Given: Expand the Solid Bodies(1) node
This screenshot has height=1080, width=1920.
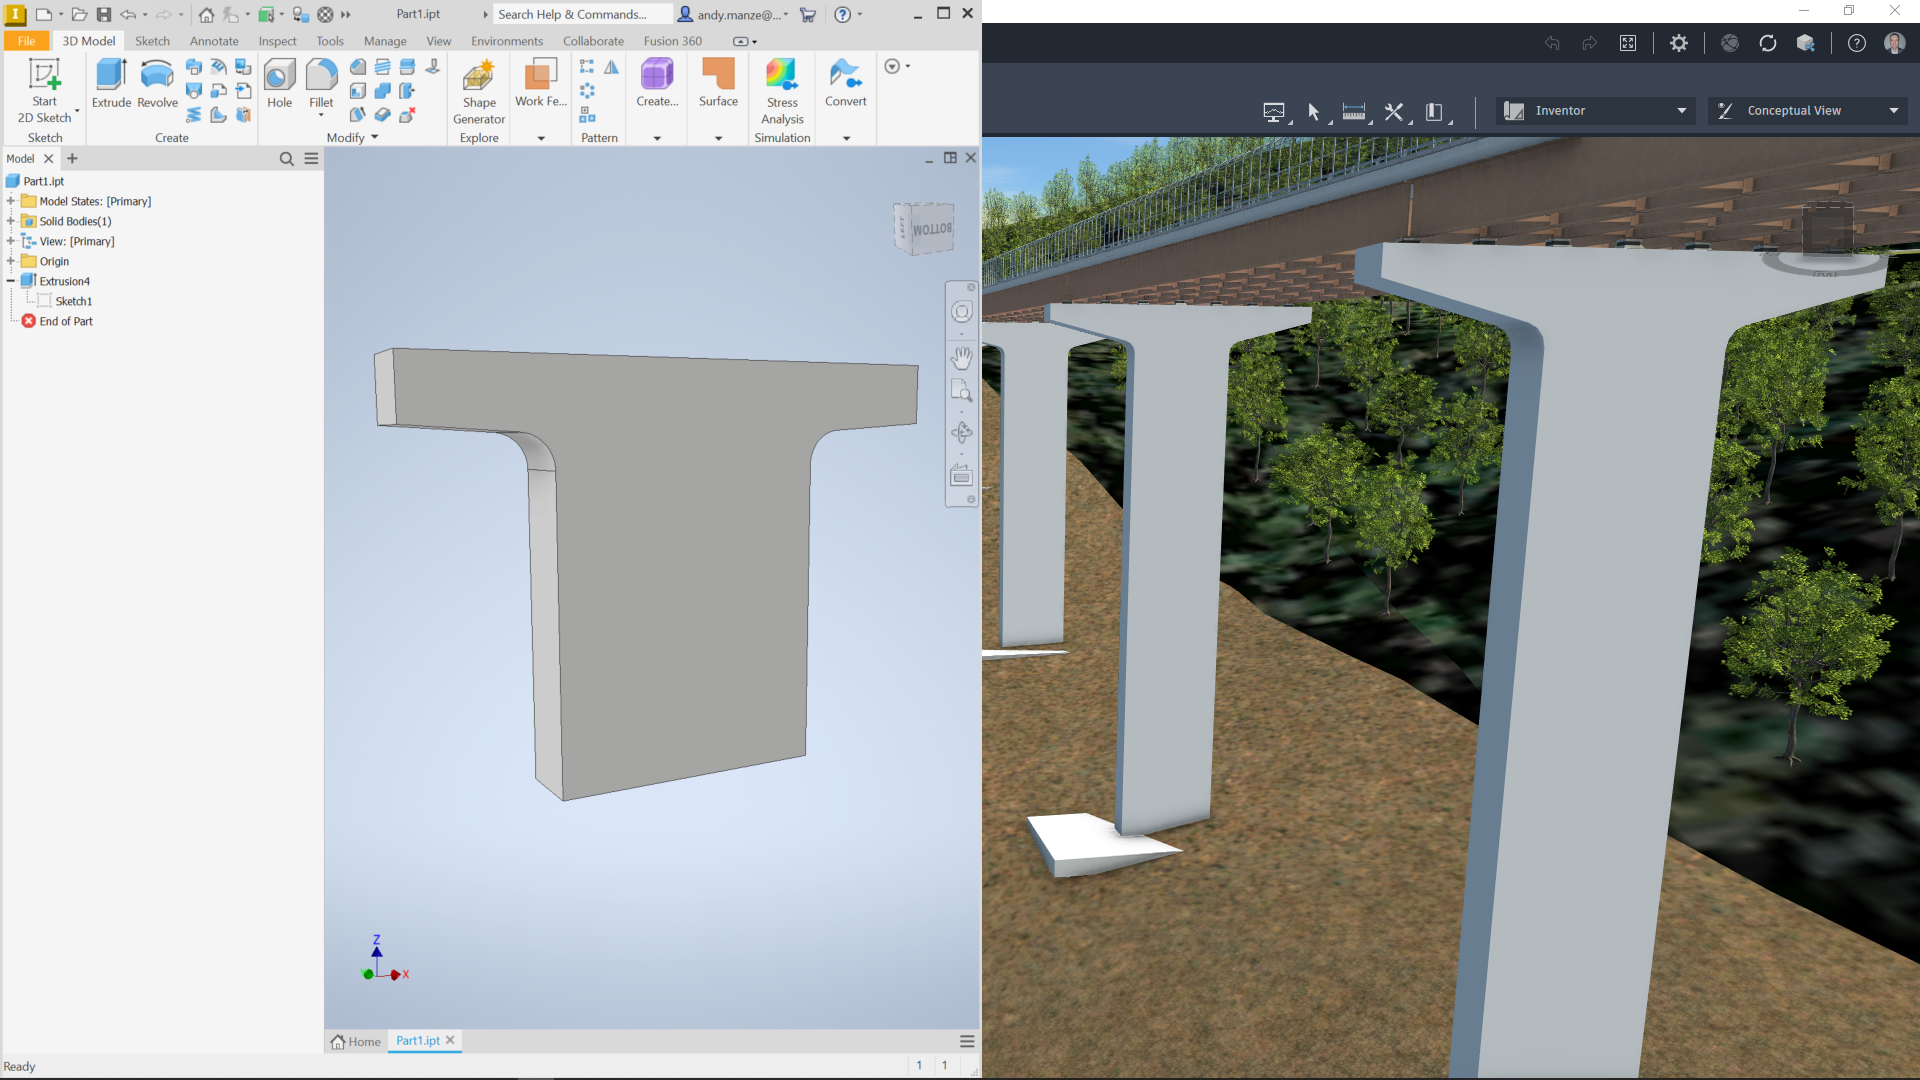Looking at the screenshot, I should (11, 221).
